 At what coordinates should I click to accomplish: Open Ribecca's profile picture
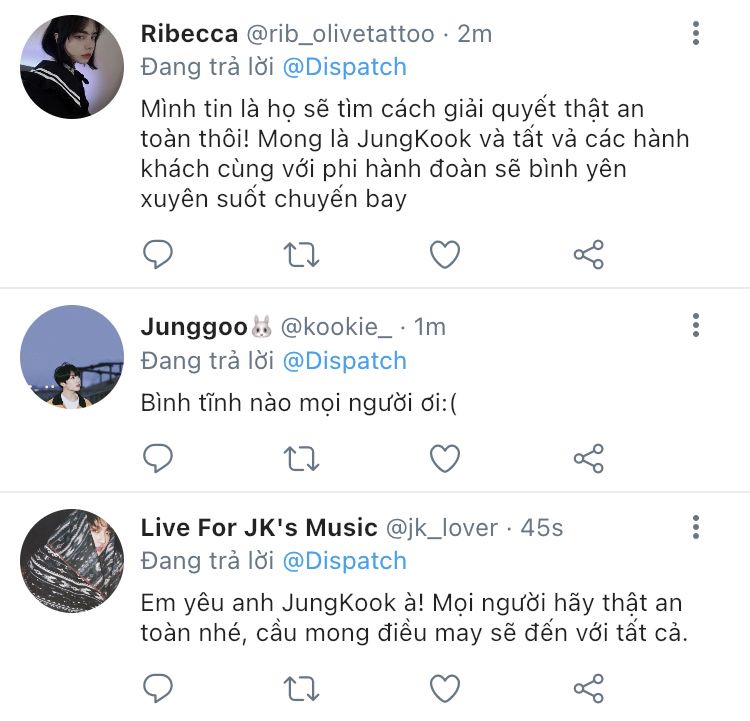coord(72,67)
